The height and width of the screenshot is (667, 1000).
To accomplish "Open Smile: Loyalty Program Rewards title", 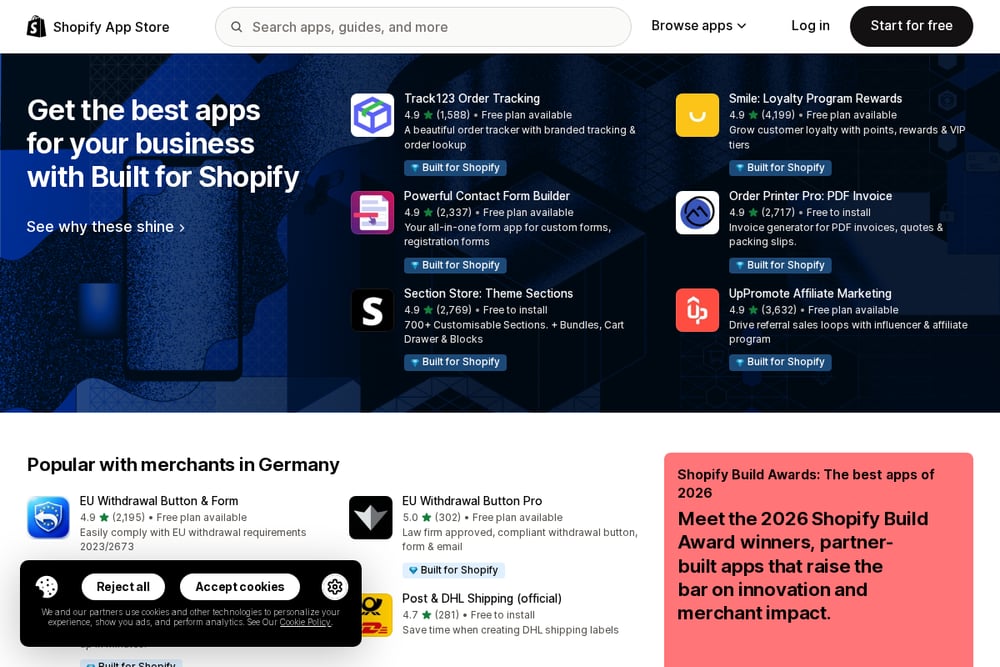I will pyautogui.click(x=815, y=99).
